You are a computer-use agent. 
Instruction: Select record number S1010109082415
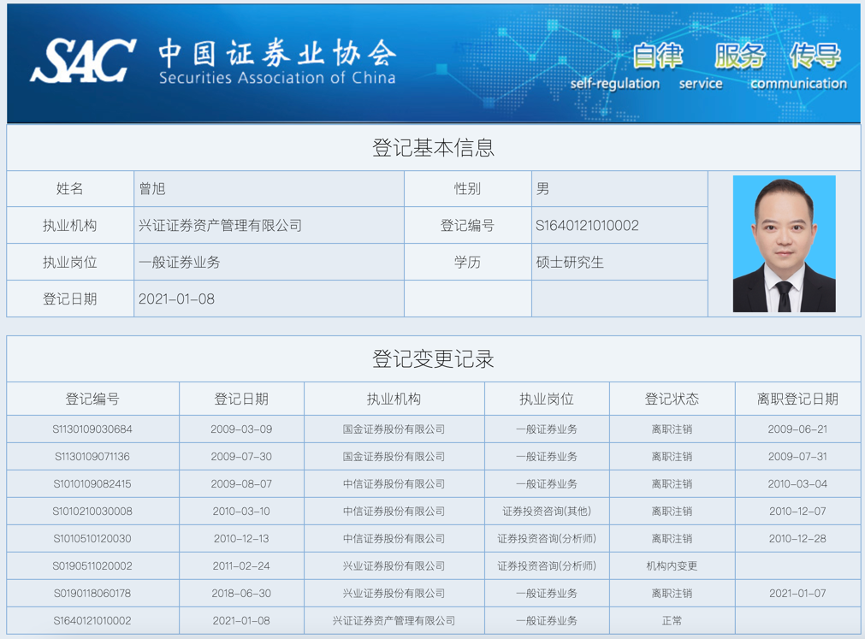pyautogui.click(x=92, y=484)
